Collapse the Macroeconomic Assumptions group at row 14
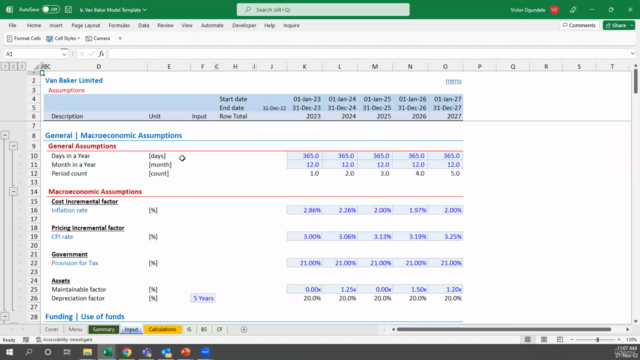This screenshot has height=360, width=640. [13, 191]
